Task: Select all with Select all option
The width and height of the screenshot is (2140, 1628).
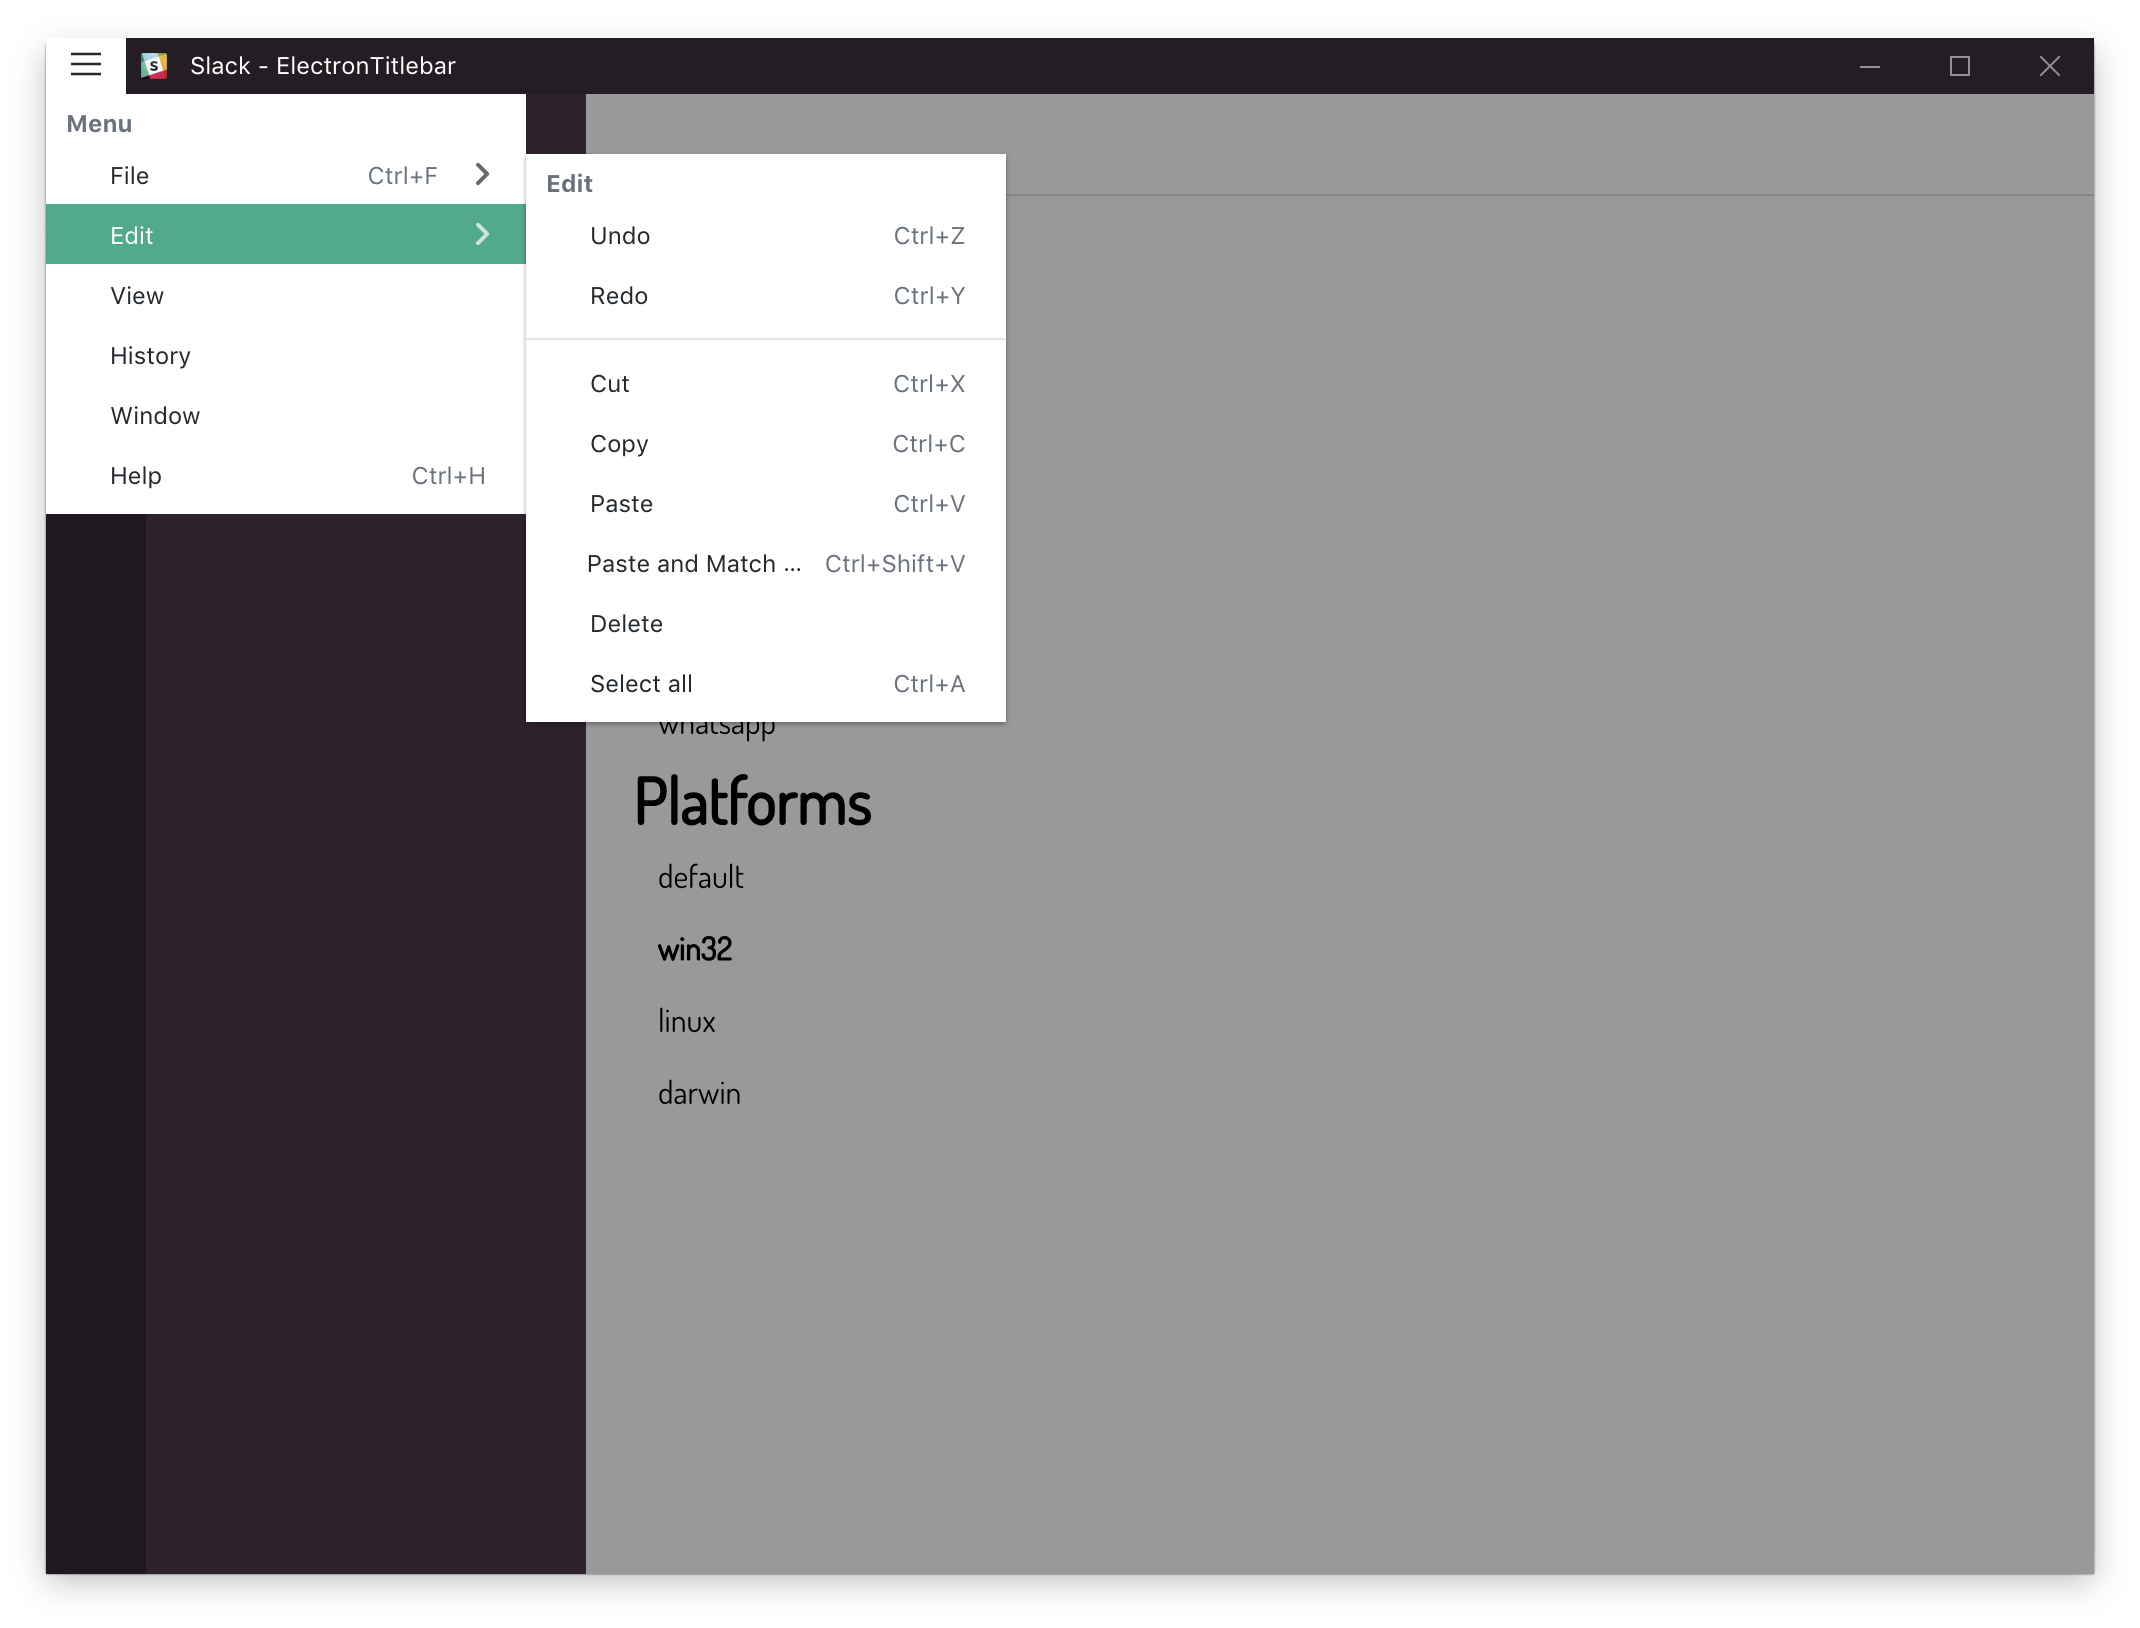Action: [639, 682]
